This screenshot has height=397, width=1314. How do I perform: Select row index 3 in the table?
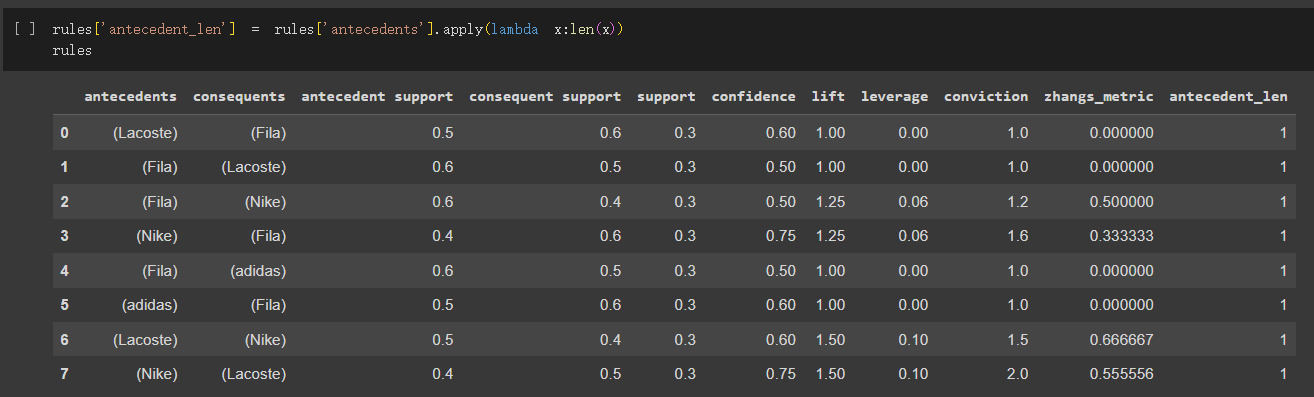(x=64, y=236)
